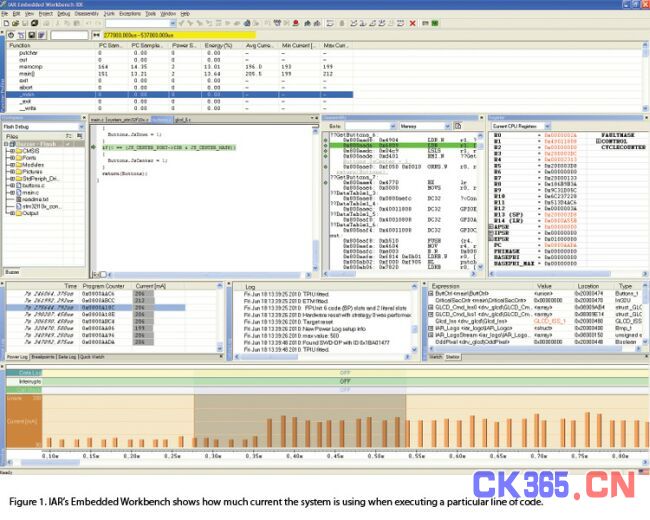The image size is (650, 520).
Task: Click the workspace build-status column icon
Action: 79,136
